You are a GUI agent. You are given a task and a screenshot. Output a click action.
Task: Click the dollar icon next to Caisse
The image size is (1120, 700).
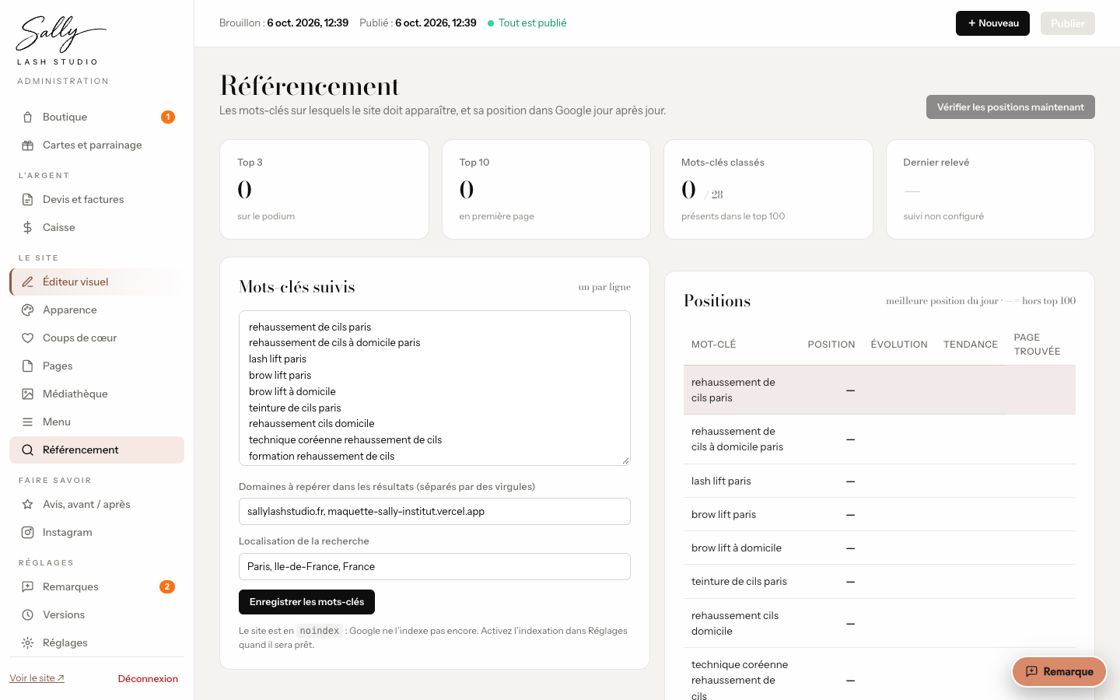(x=27, y=227)
